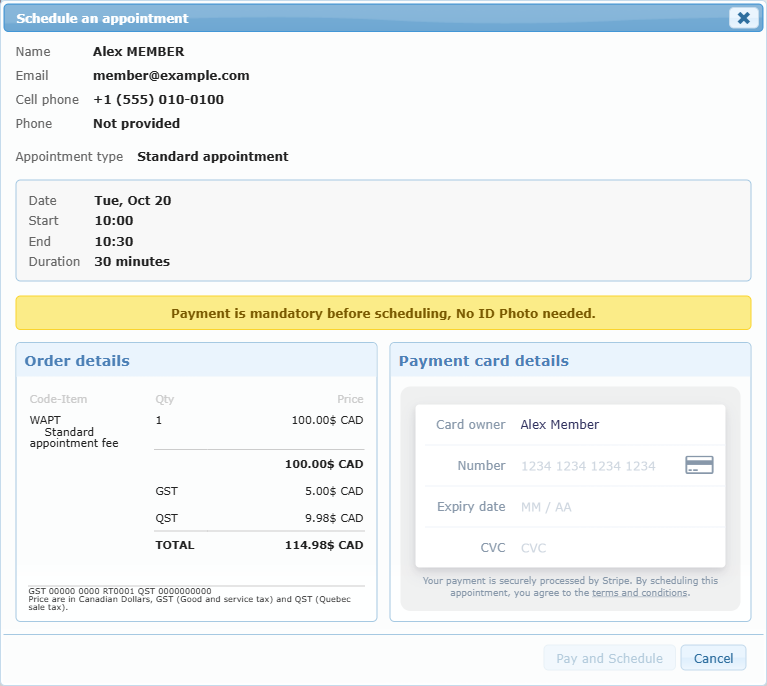This screenshot has height=686, width=767.
Task: Close the Schedule an appointment dialog
Action: pyautogui.click(x=744, y=18)
